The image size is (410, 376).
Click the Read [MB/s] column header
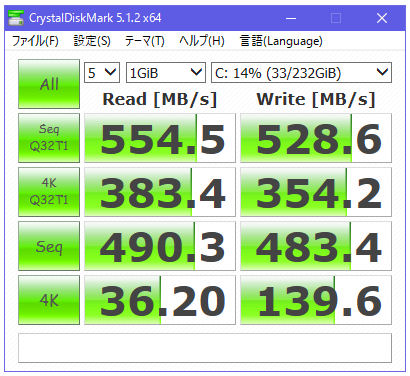pos(160,99)
